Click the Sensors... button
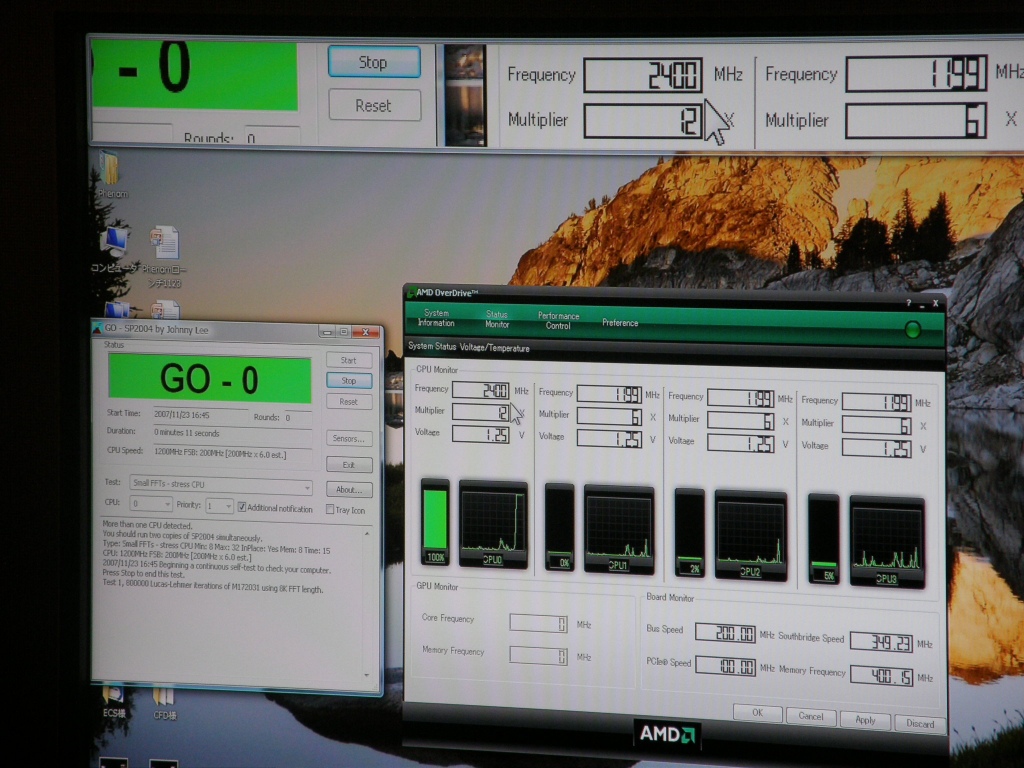1024x768 pixels. [x=349, y=438]
